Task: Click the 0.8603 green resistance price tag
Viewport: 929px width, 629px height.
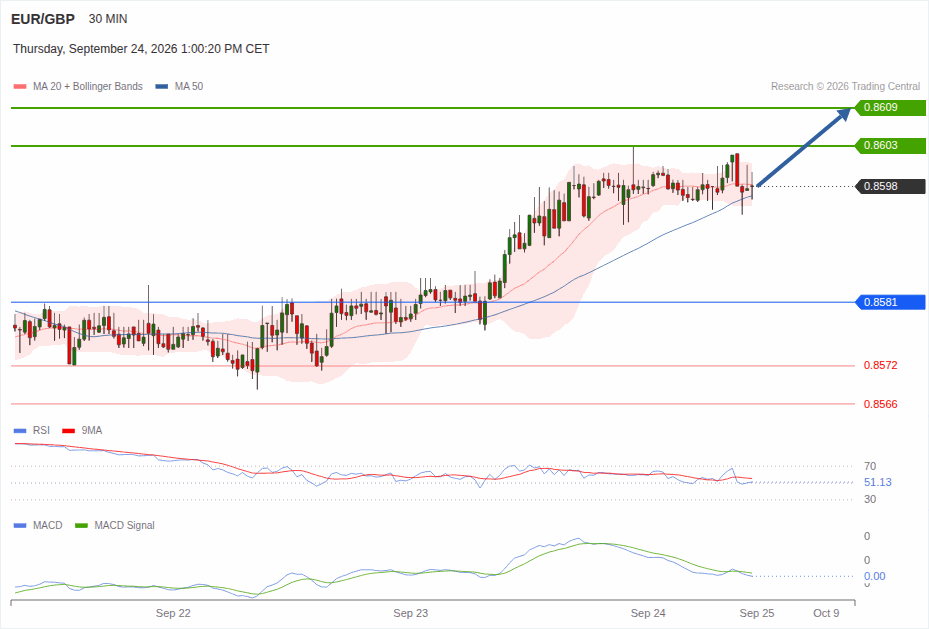Action: tap(890, 146)
